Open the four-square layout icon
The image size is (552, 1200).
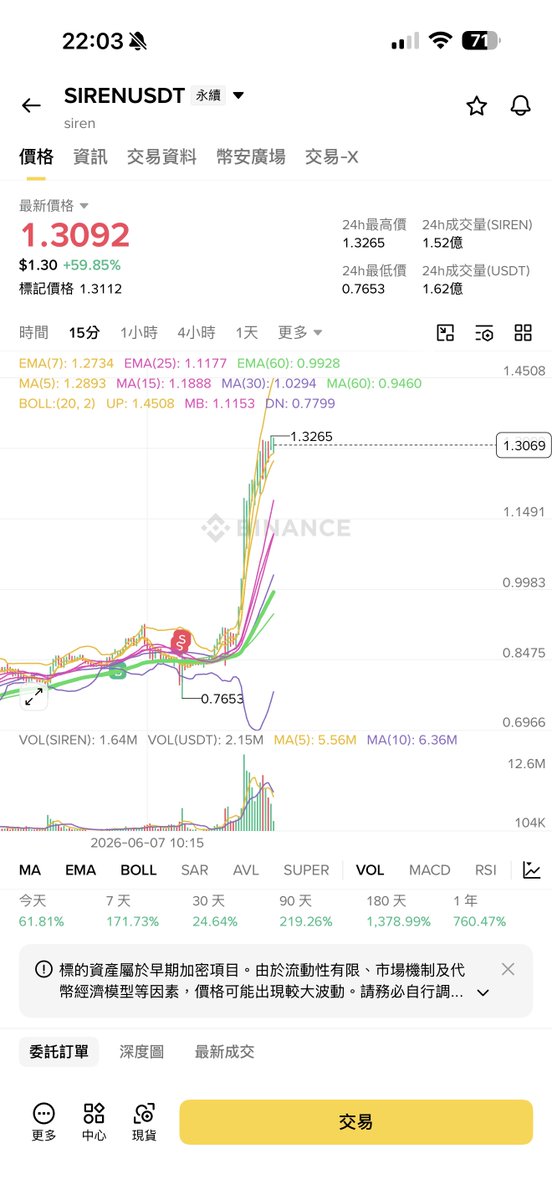coord(523,333)
